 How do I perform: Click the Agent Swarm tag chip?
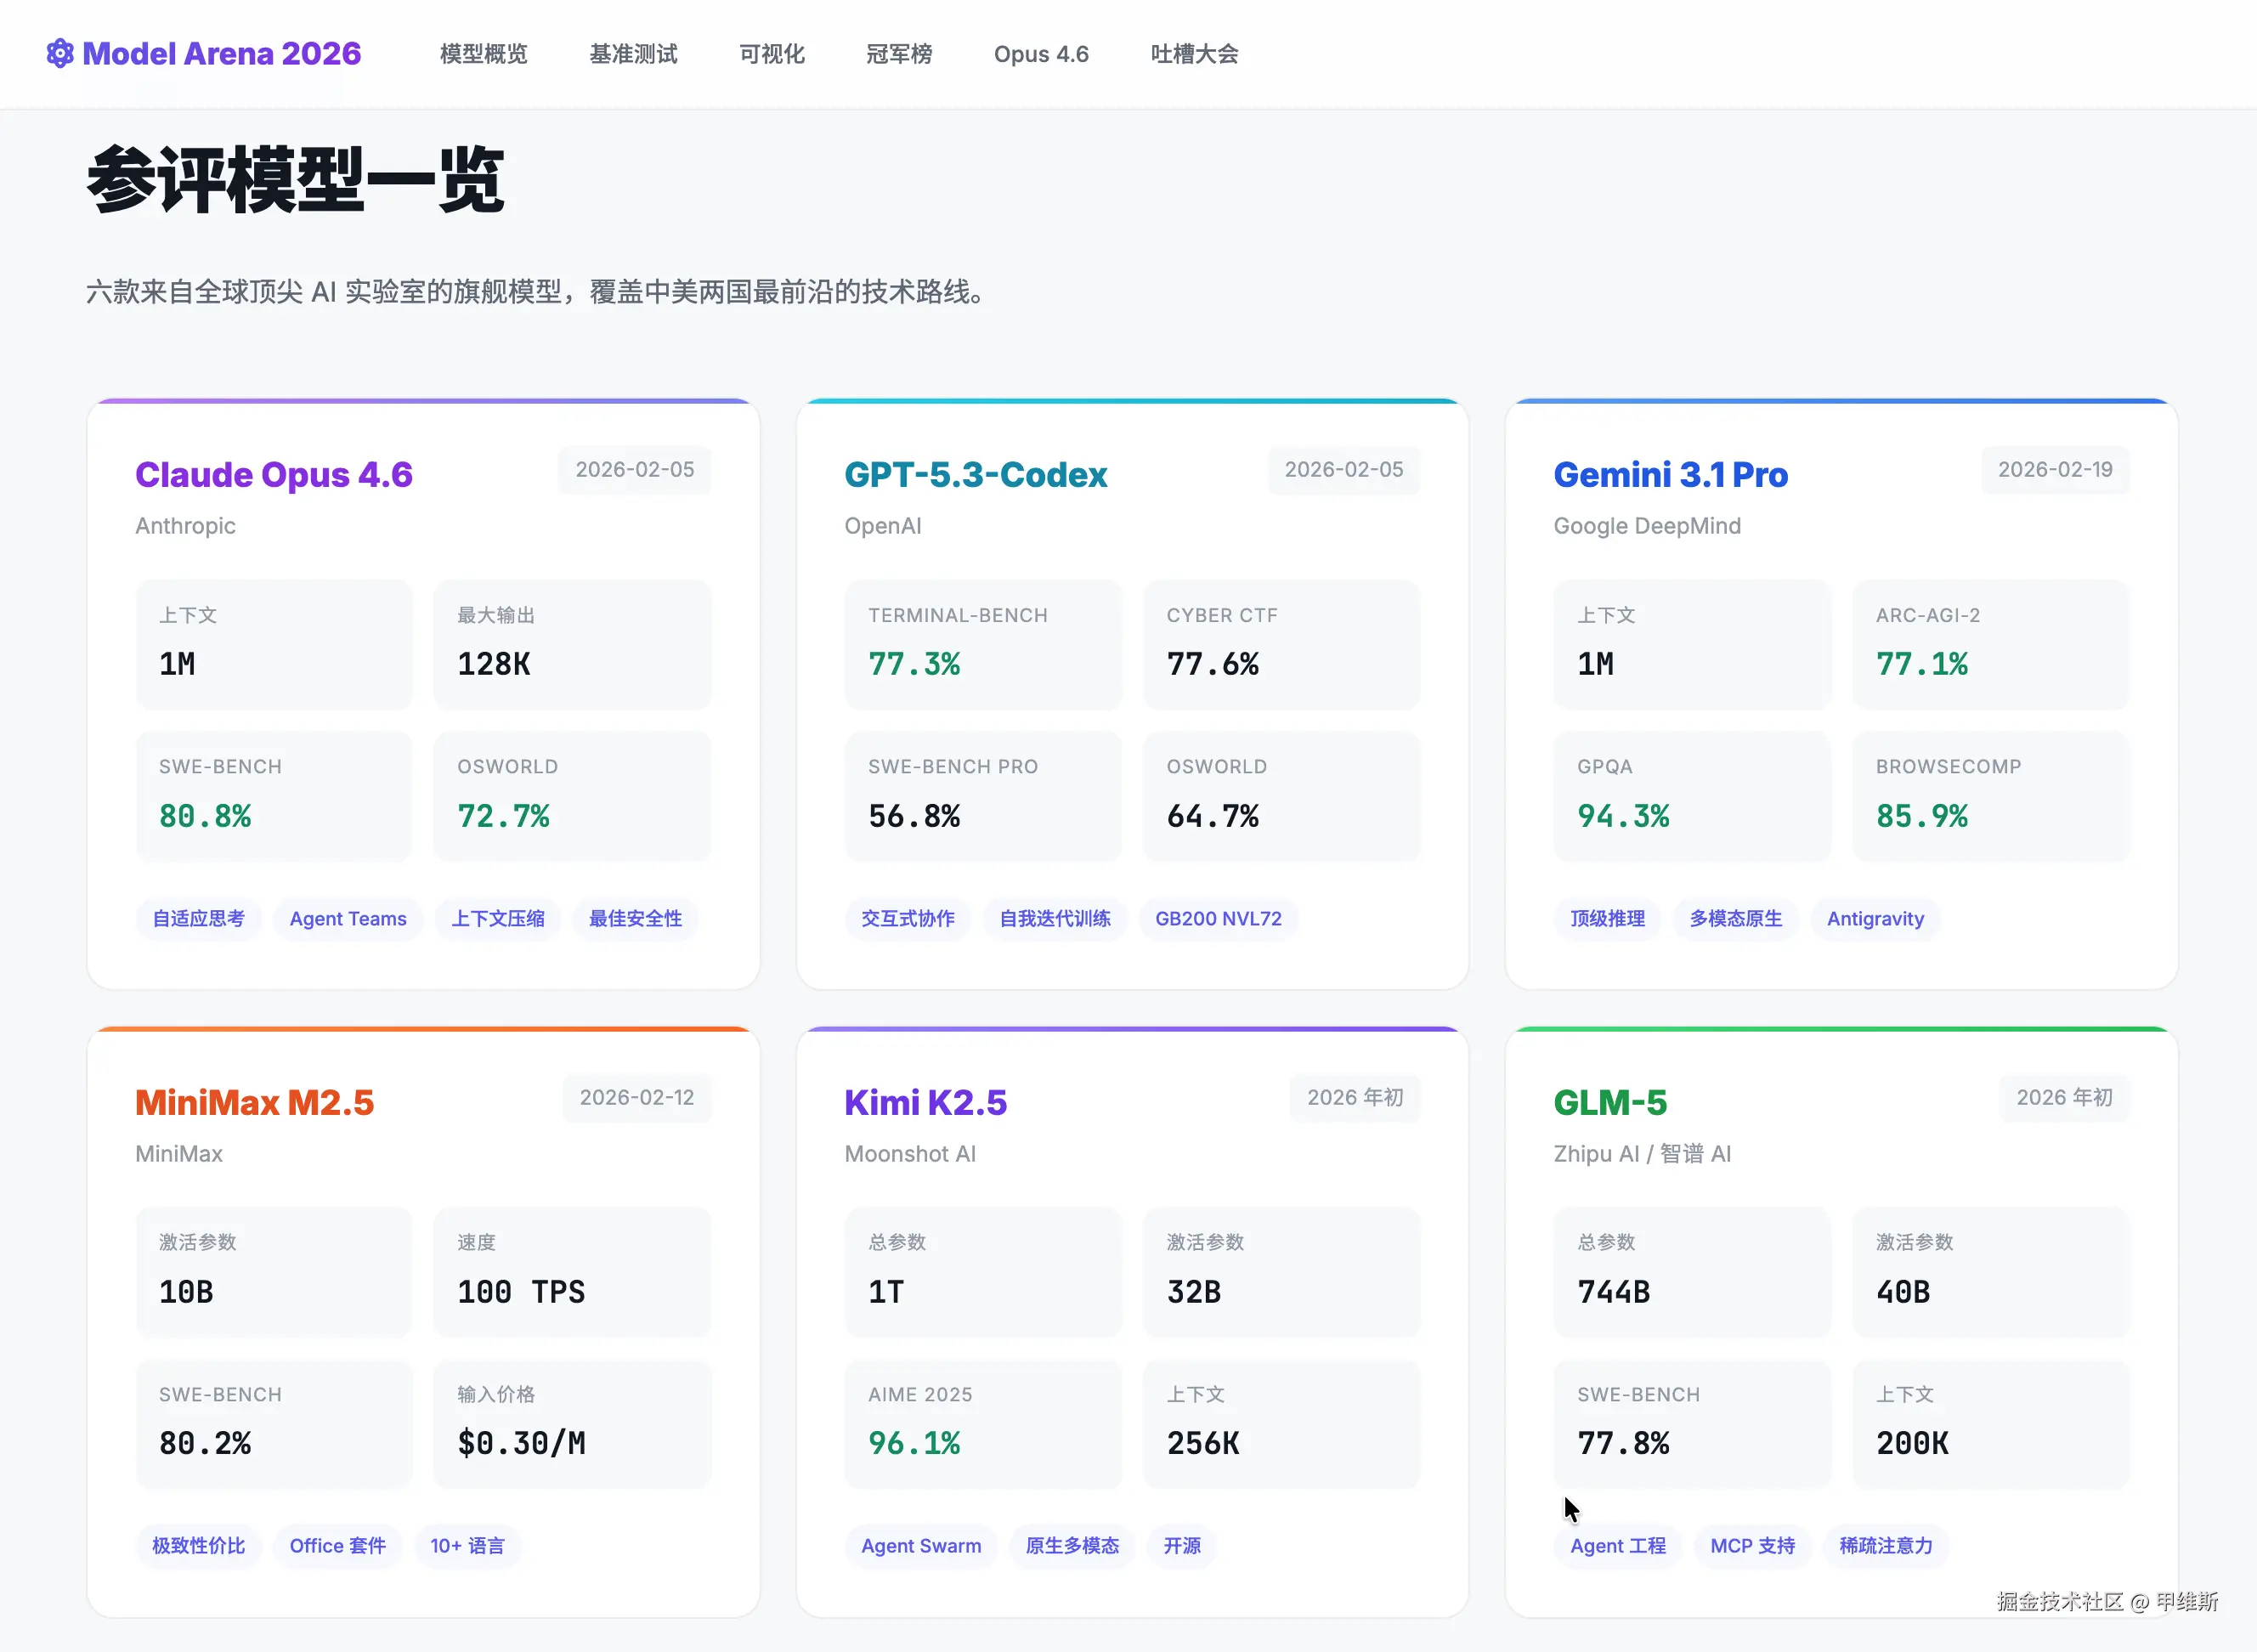[x=920, y=1545]
